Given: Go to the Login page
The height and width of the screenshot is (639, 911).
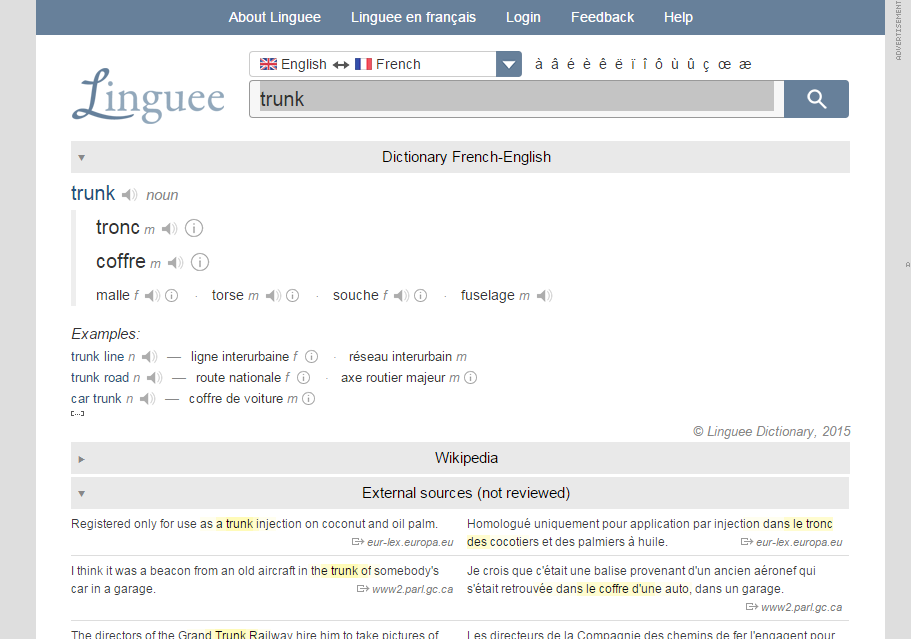Looking at the screenshot, I should [x=523, y=17].
